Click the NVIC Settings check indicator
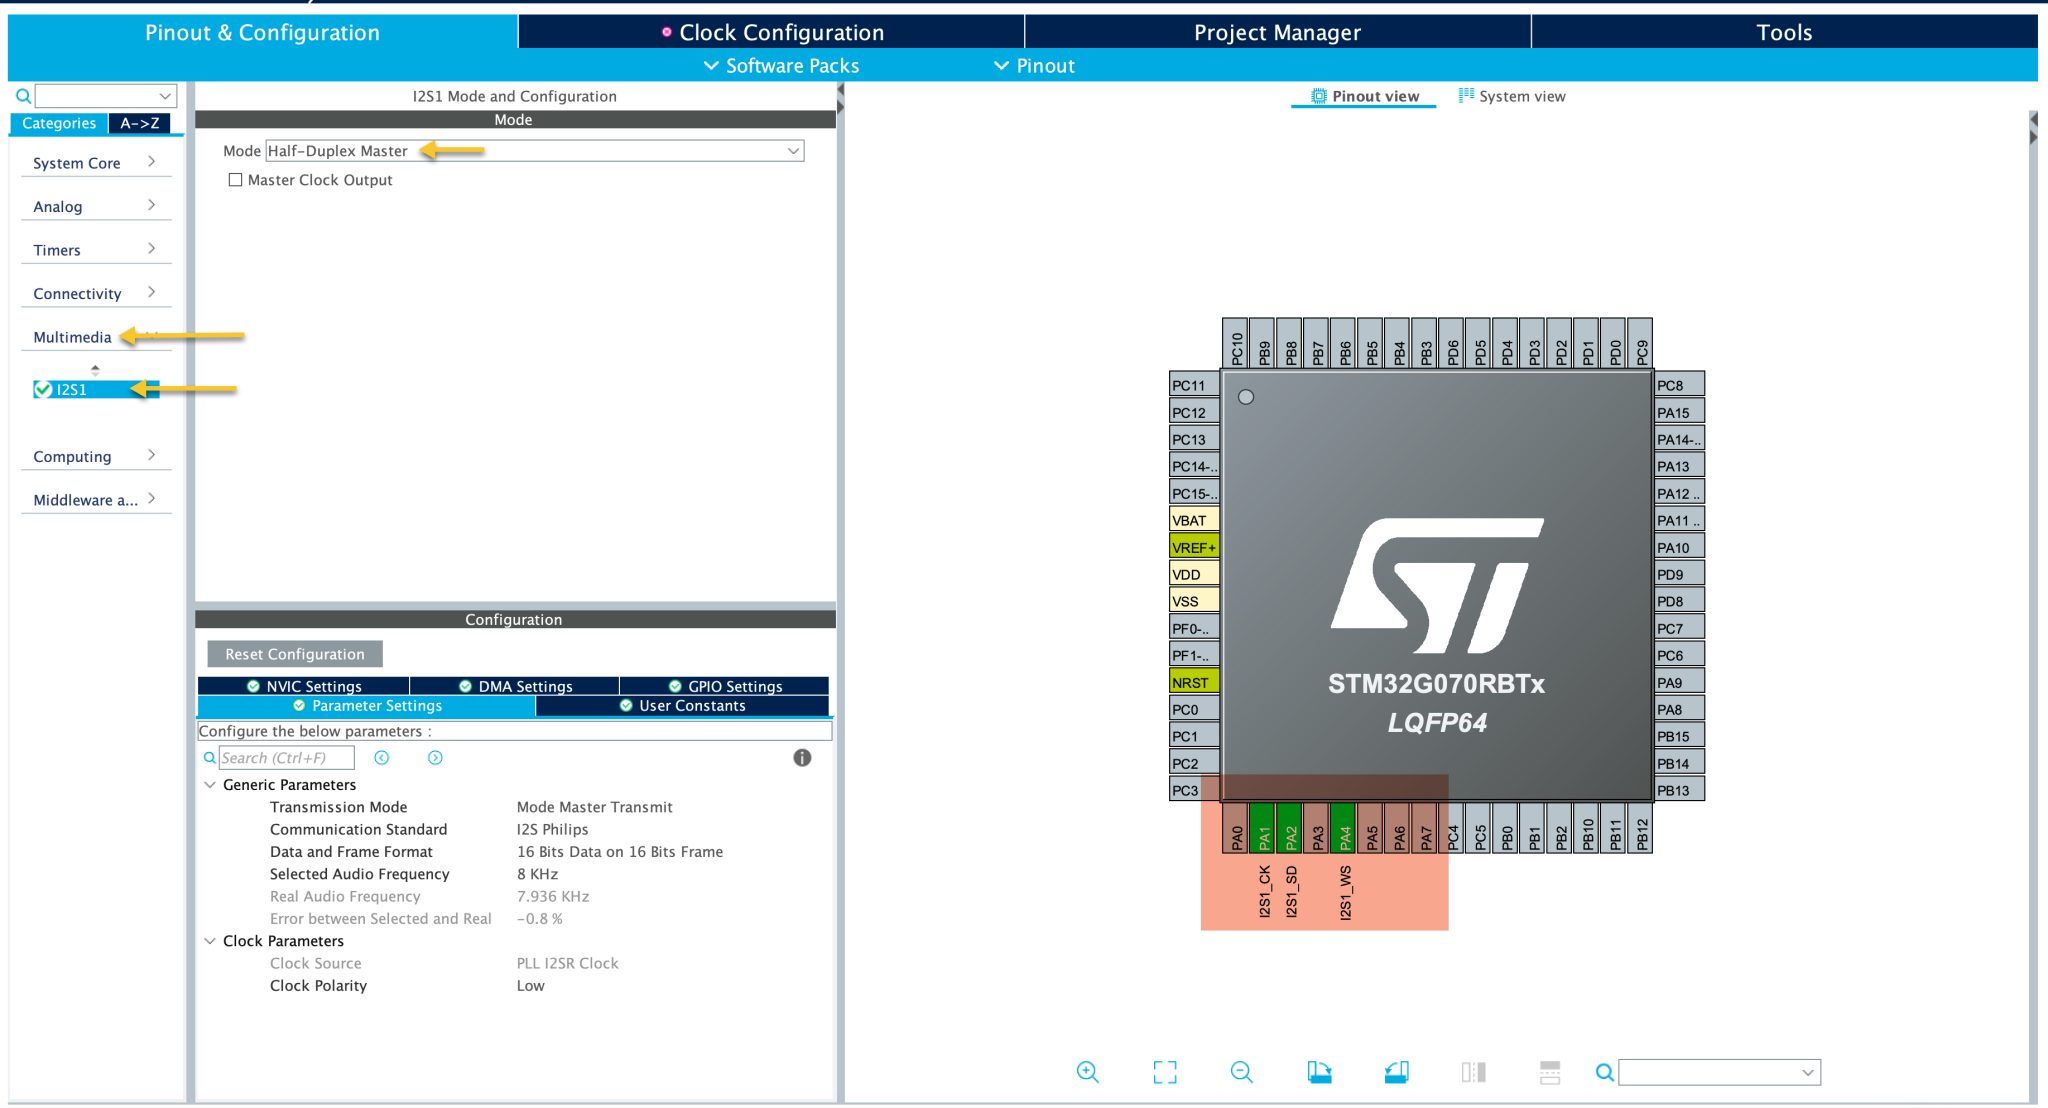2048x1108 pixels. click(x=253, y=686)
